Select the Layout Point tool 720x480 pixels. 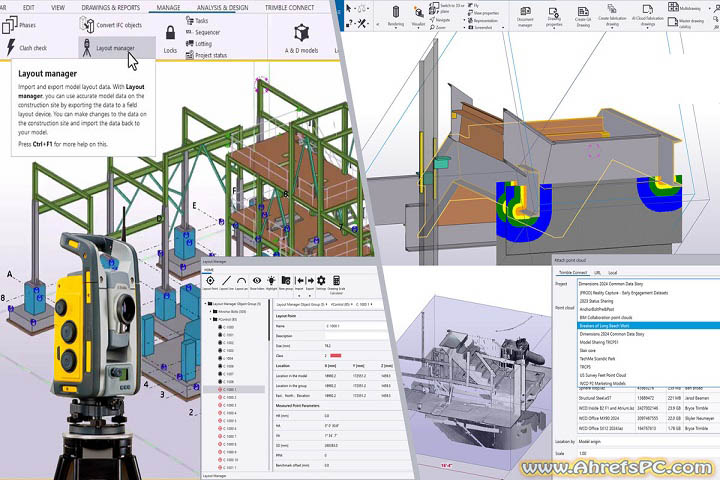point(210,283)
